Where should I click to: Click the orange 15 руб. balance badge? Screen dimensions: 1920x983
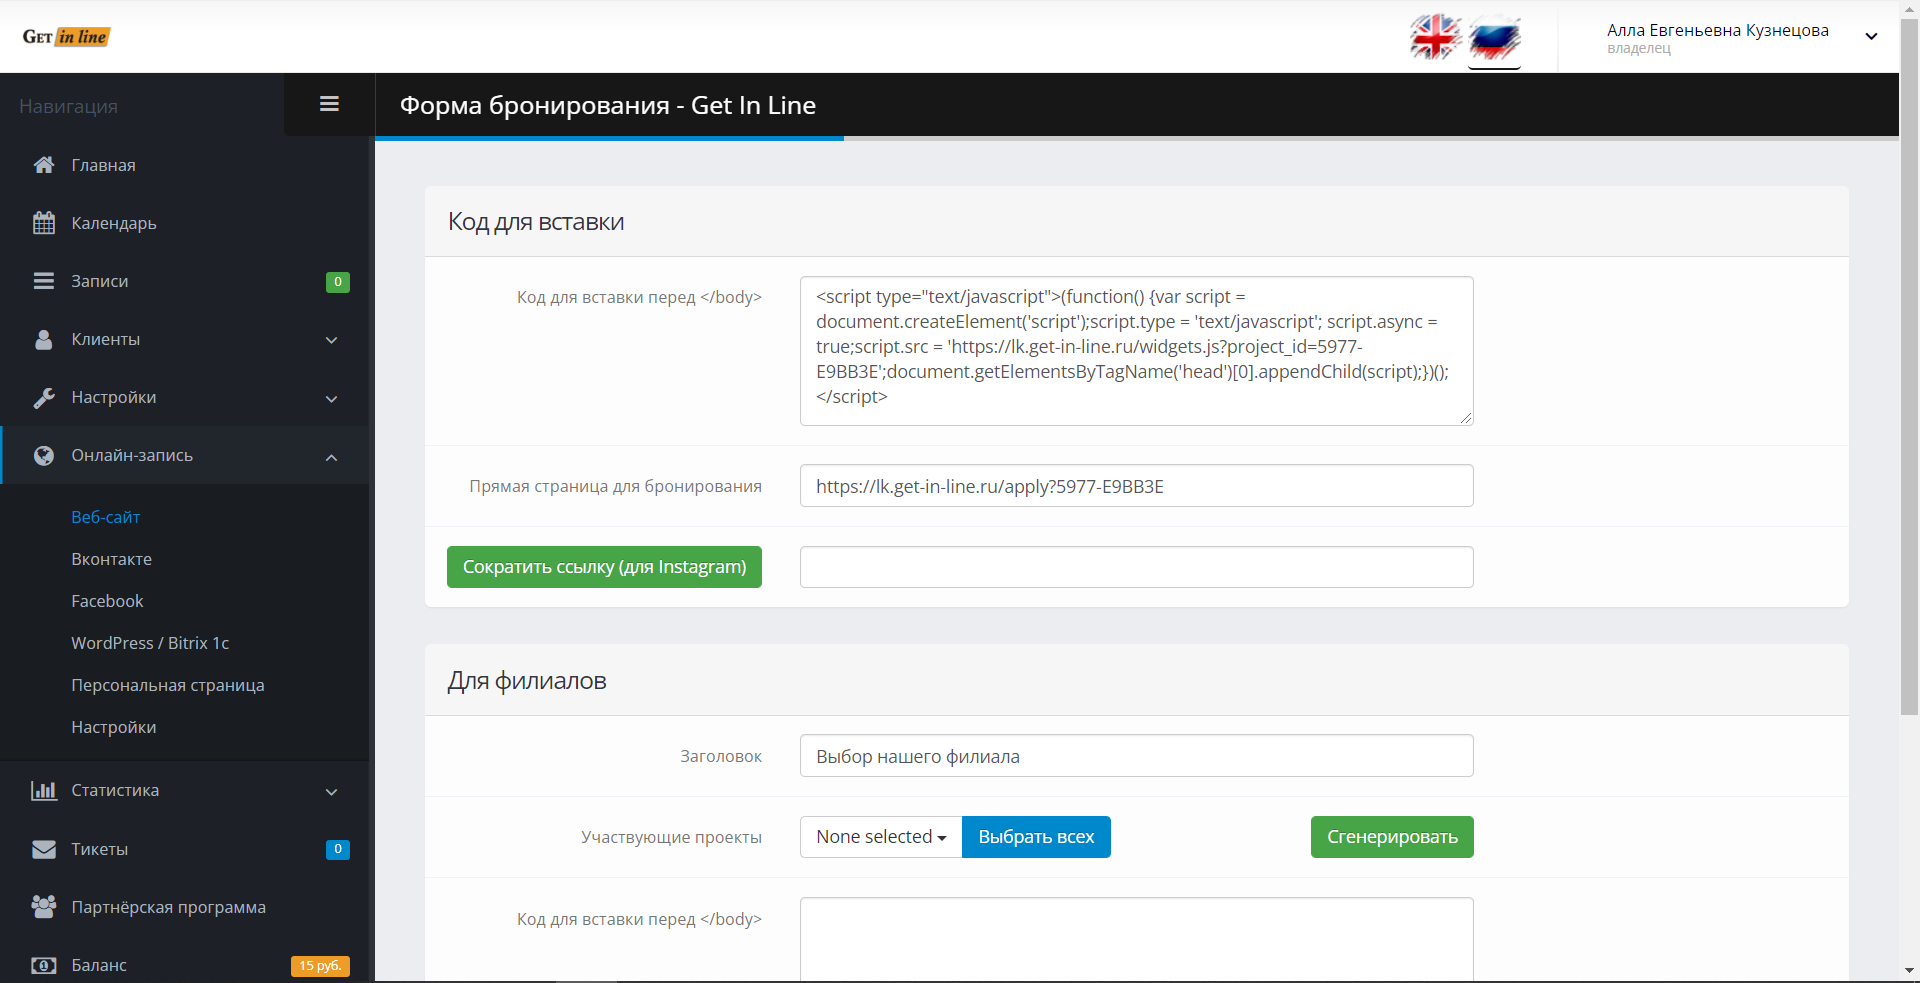pos(320,966)
